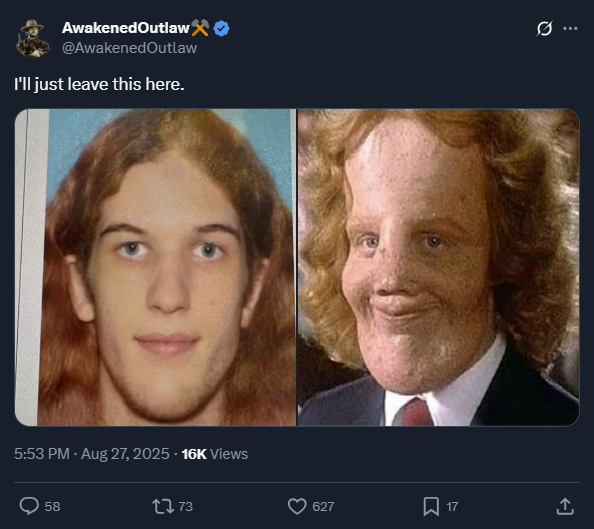Click the share upload icon
The image size is (594, 529).
point(565,506)
